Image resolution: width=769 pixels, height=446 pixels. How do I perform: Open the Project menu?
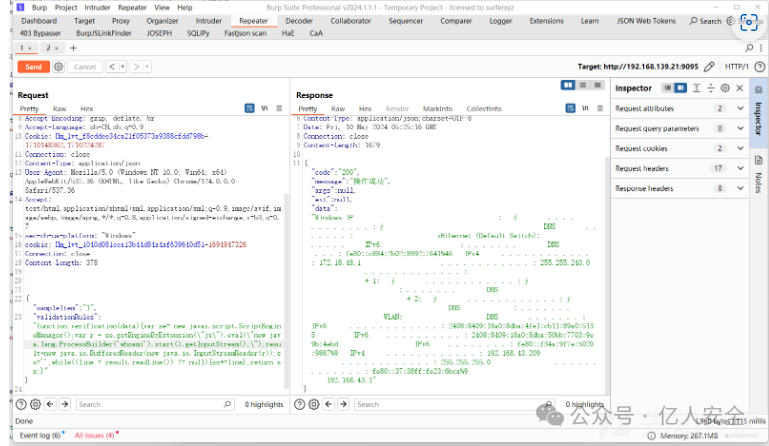coord(66,7)
